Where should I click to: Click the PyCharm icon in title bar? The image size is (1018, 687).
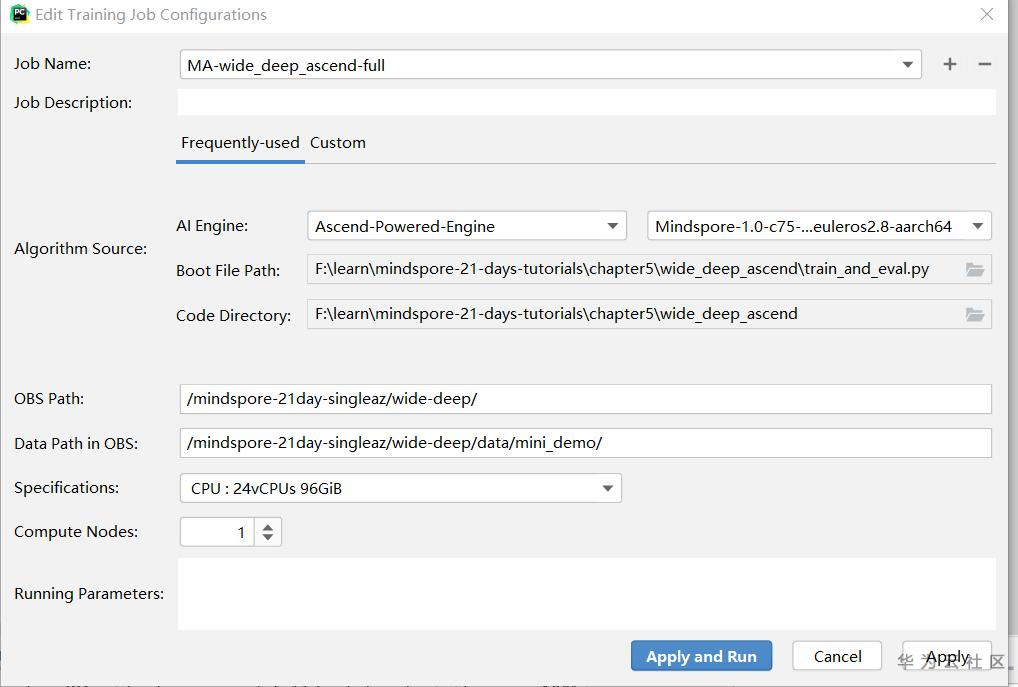[x=19, y=14]
